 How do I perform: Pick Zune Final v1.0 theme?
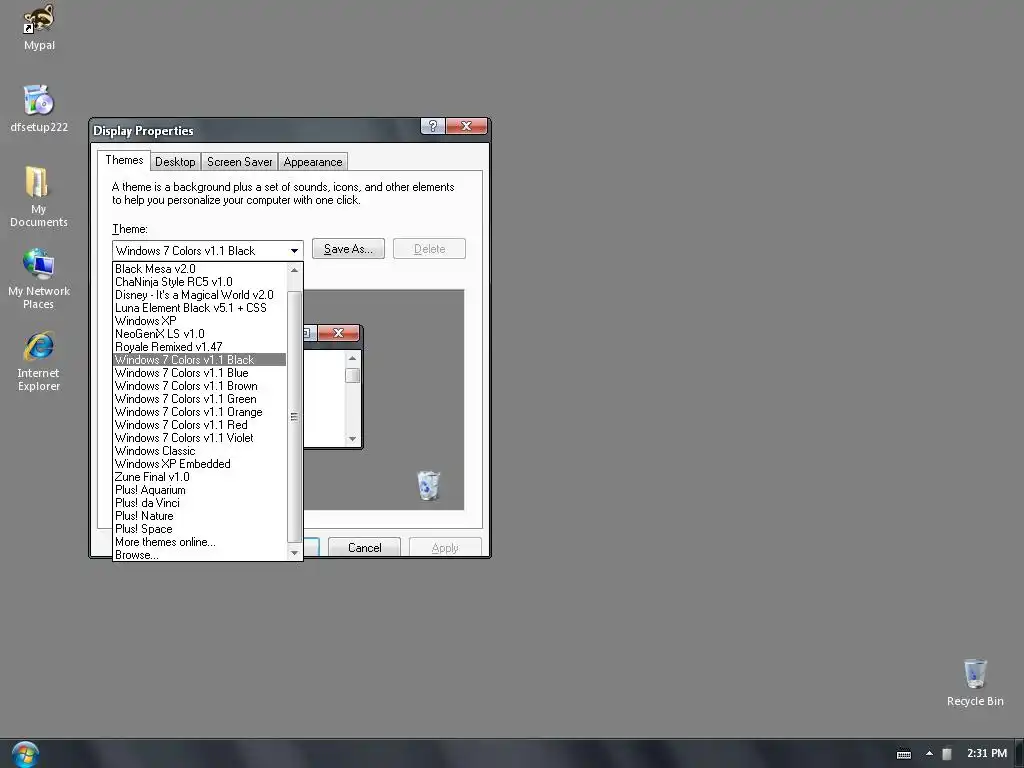199,477
